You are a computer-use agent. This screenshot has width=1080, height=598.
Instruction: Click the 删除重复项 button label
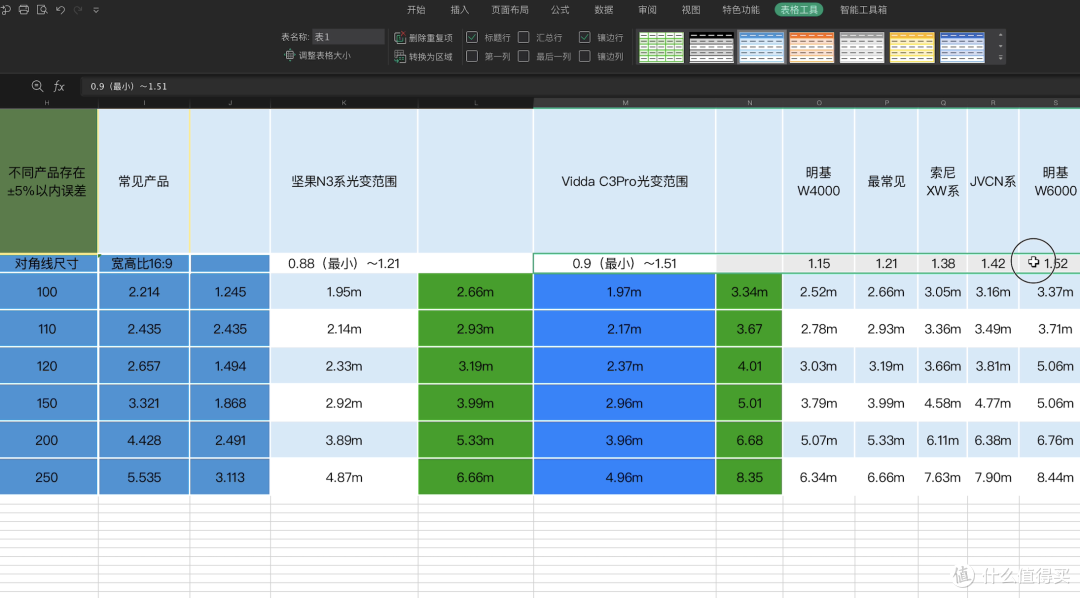(x=430, y=38)
